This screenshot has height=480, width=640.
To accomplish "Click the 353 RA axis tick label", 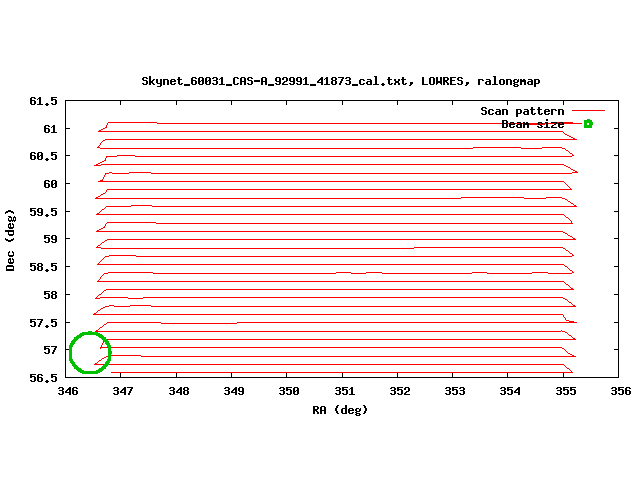I will [x=455, y=391].
